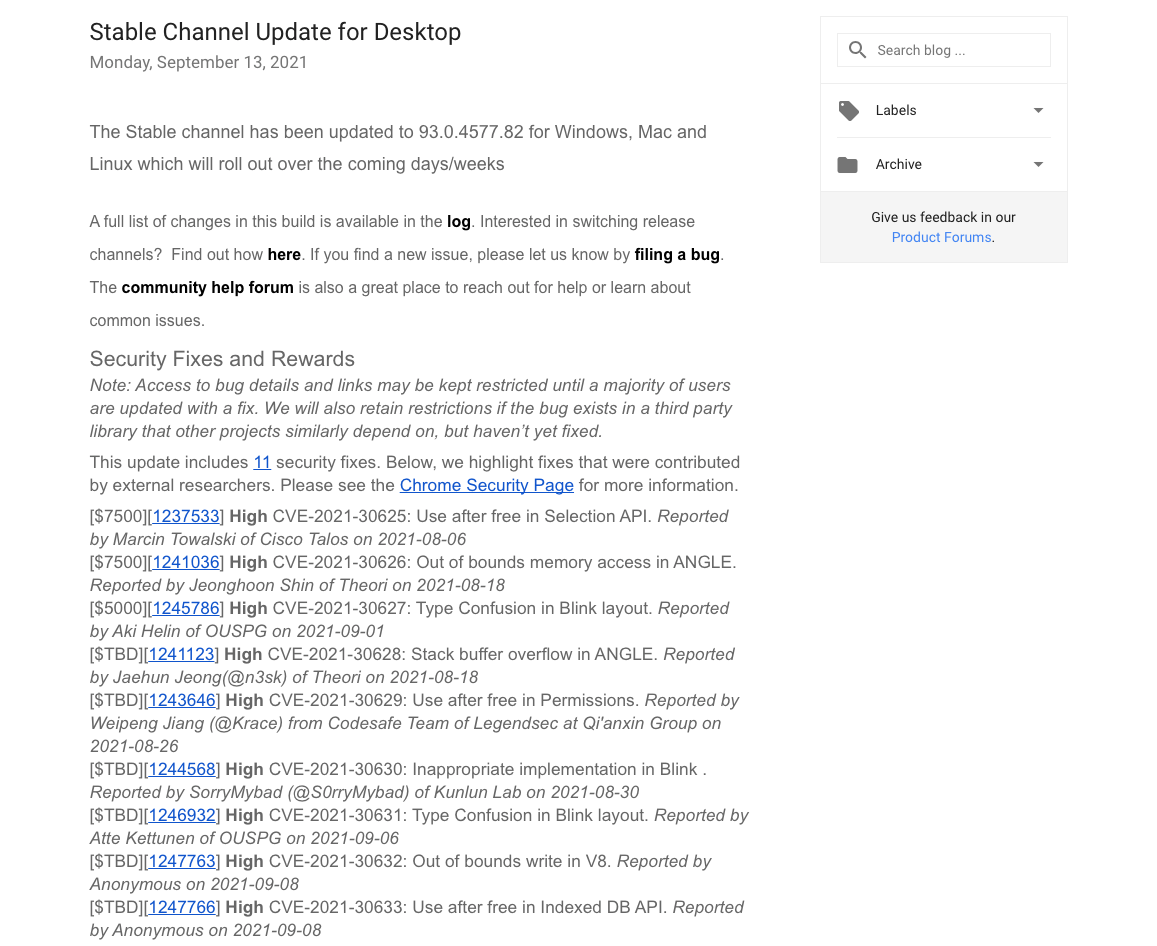Click the Archive folder icon
Viewport: 1157px width, 946px height.
[x=848, y=165]
